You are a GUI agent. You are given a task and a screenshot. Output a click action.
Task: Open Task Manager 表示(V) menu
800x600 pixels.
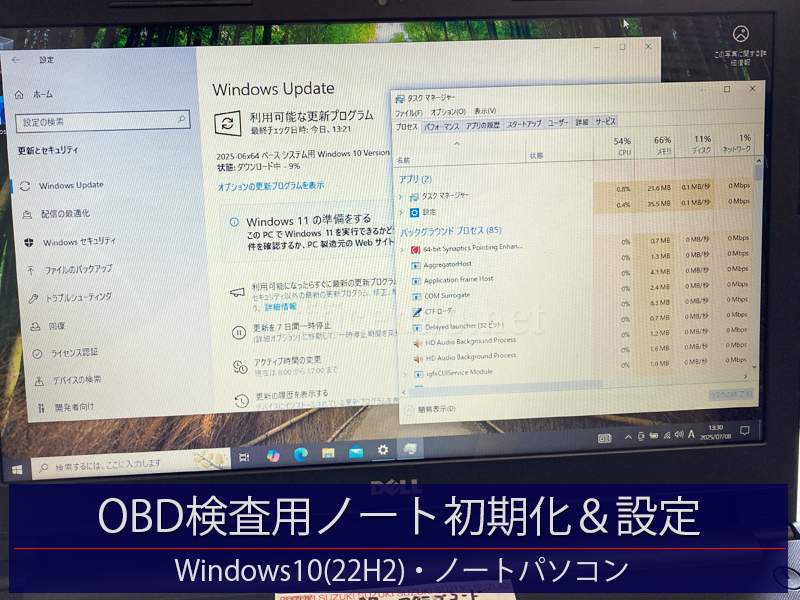click(x=485, y=111)
